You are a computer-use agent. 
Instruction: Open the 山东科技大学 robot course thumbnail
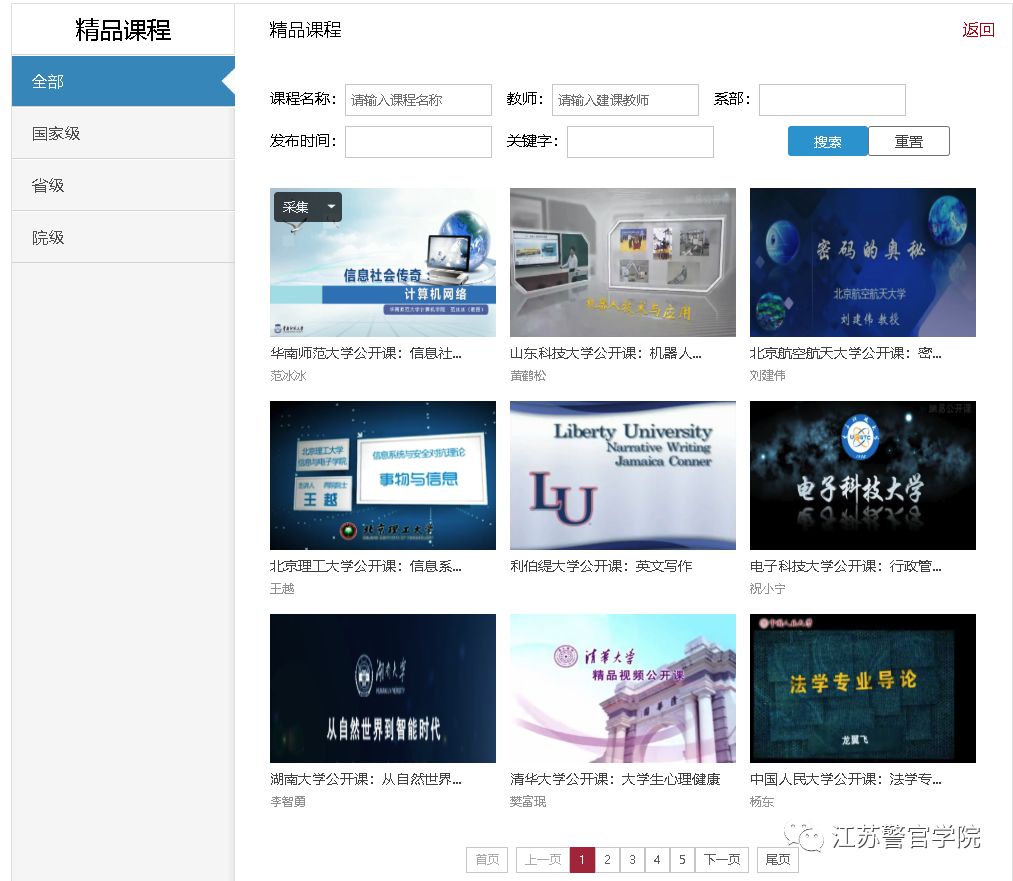click(x=623, y=262)
